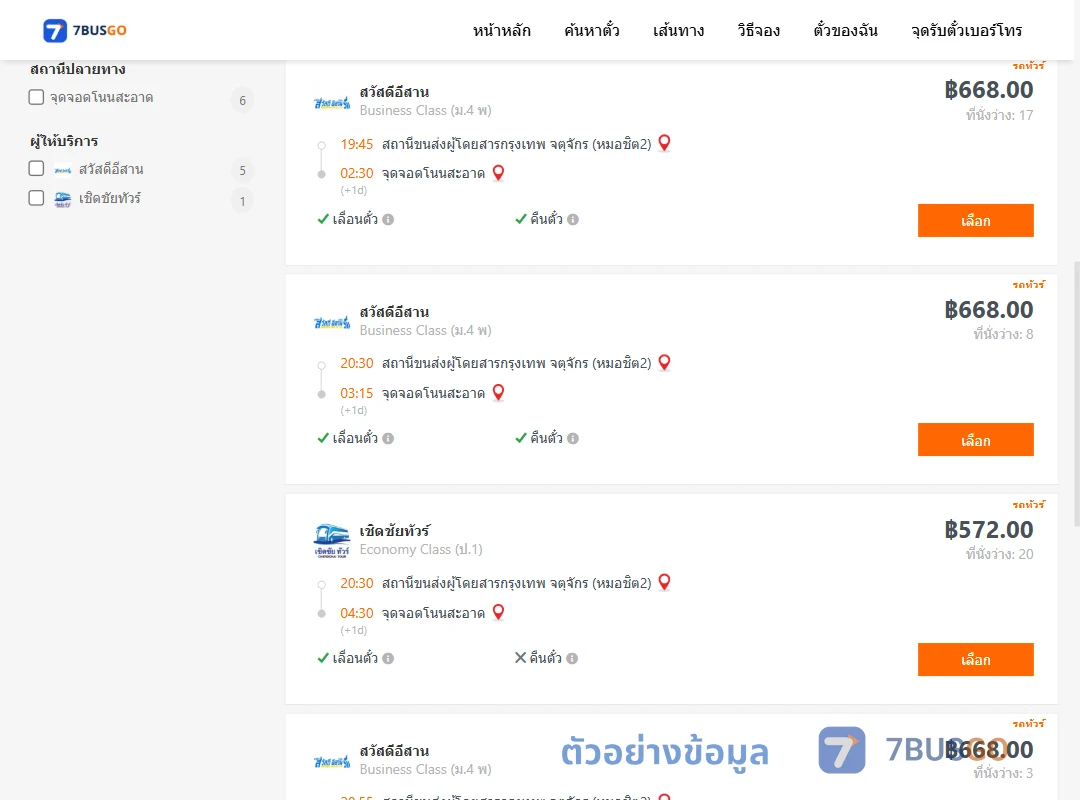This screenshot has width=1080, height=800.
Task: Check the จุดจอดโนนสะอาด destination filter
Action: click(x=37, y=97)
